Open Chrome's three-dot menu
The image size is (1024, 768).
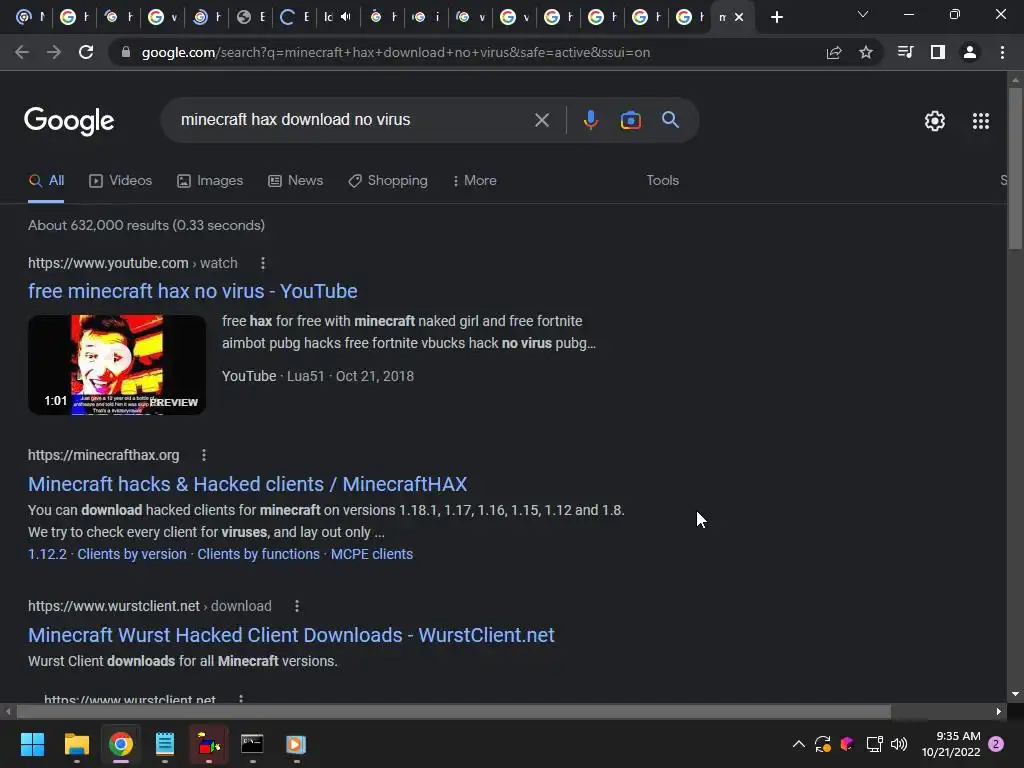pos(1002,52)
